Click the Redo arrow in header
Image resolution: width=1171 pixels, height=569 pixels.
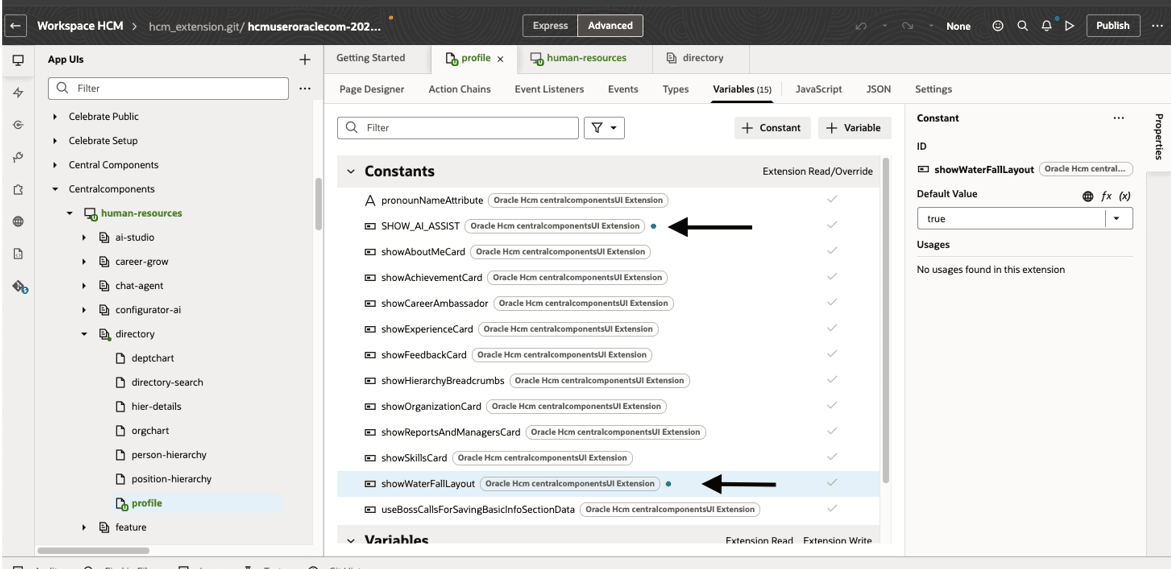point(907,25)
